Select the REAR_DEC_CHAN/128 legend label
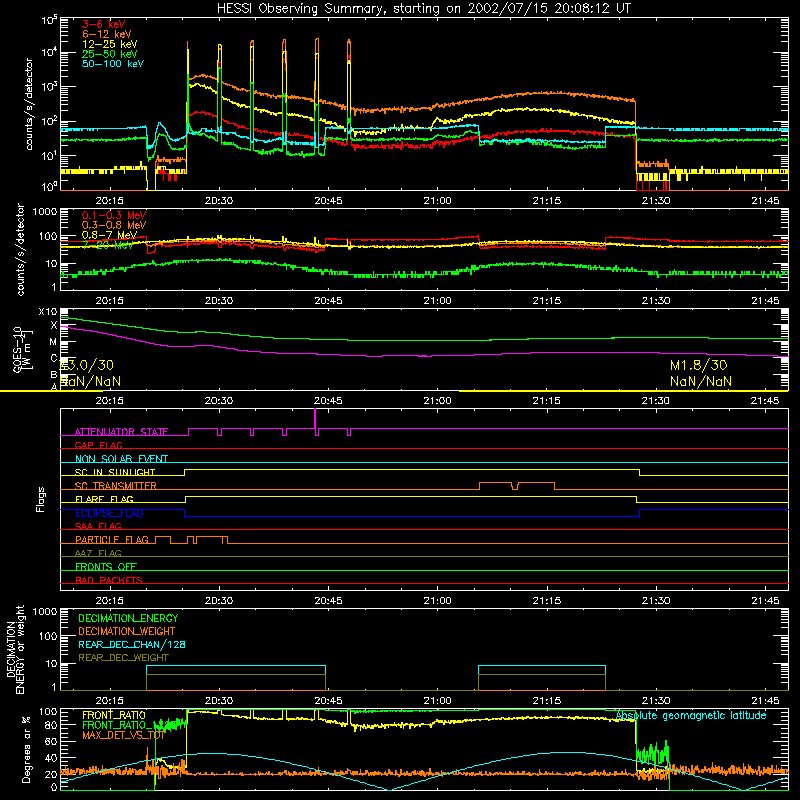 coord(132,644)
